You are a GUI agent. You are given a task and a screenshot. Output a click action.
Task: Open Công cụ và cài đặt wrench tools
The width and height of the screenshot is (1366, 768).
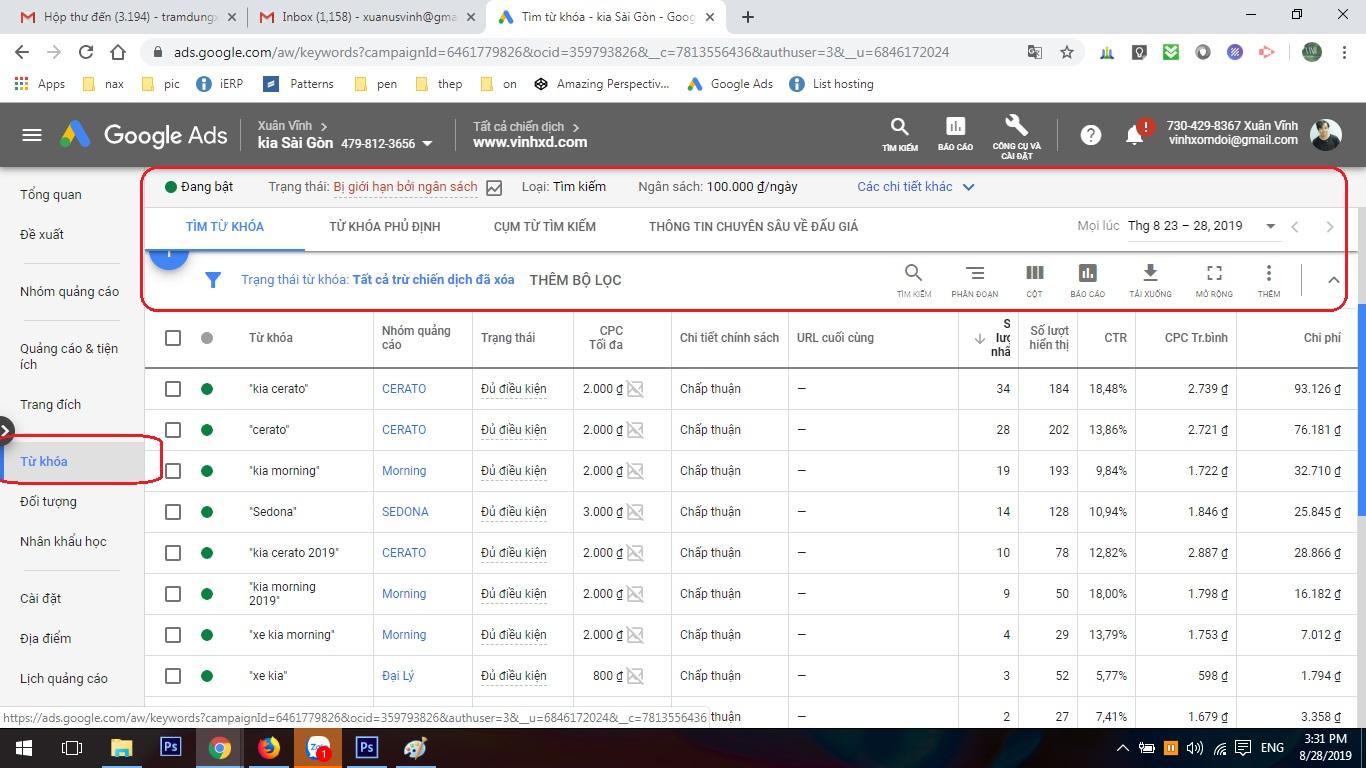click(1016, 134)
